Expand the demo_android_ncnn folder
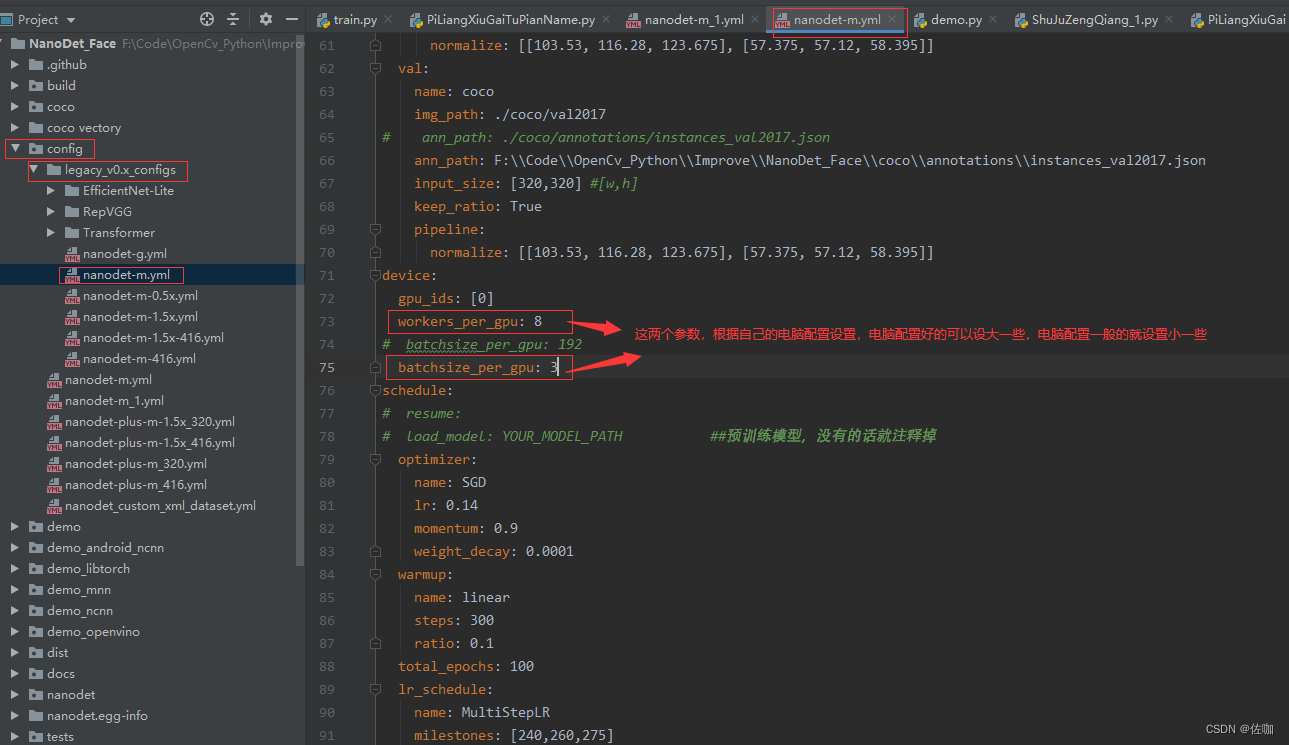This screenshot has width=1289, height=745. (x=15, y=548)
